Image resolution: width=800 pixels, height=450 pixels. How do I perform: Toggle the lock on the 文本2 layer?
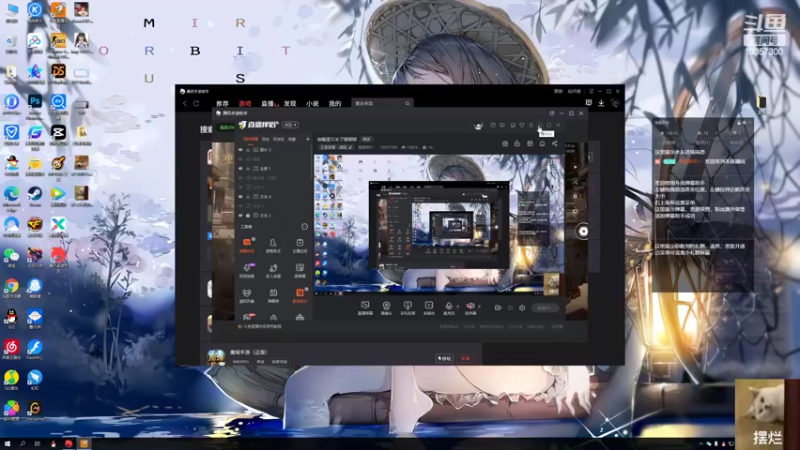point(248,215)
